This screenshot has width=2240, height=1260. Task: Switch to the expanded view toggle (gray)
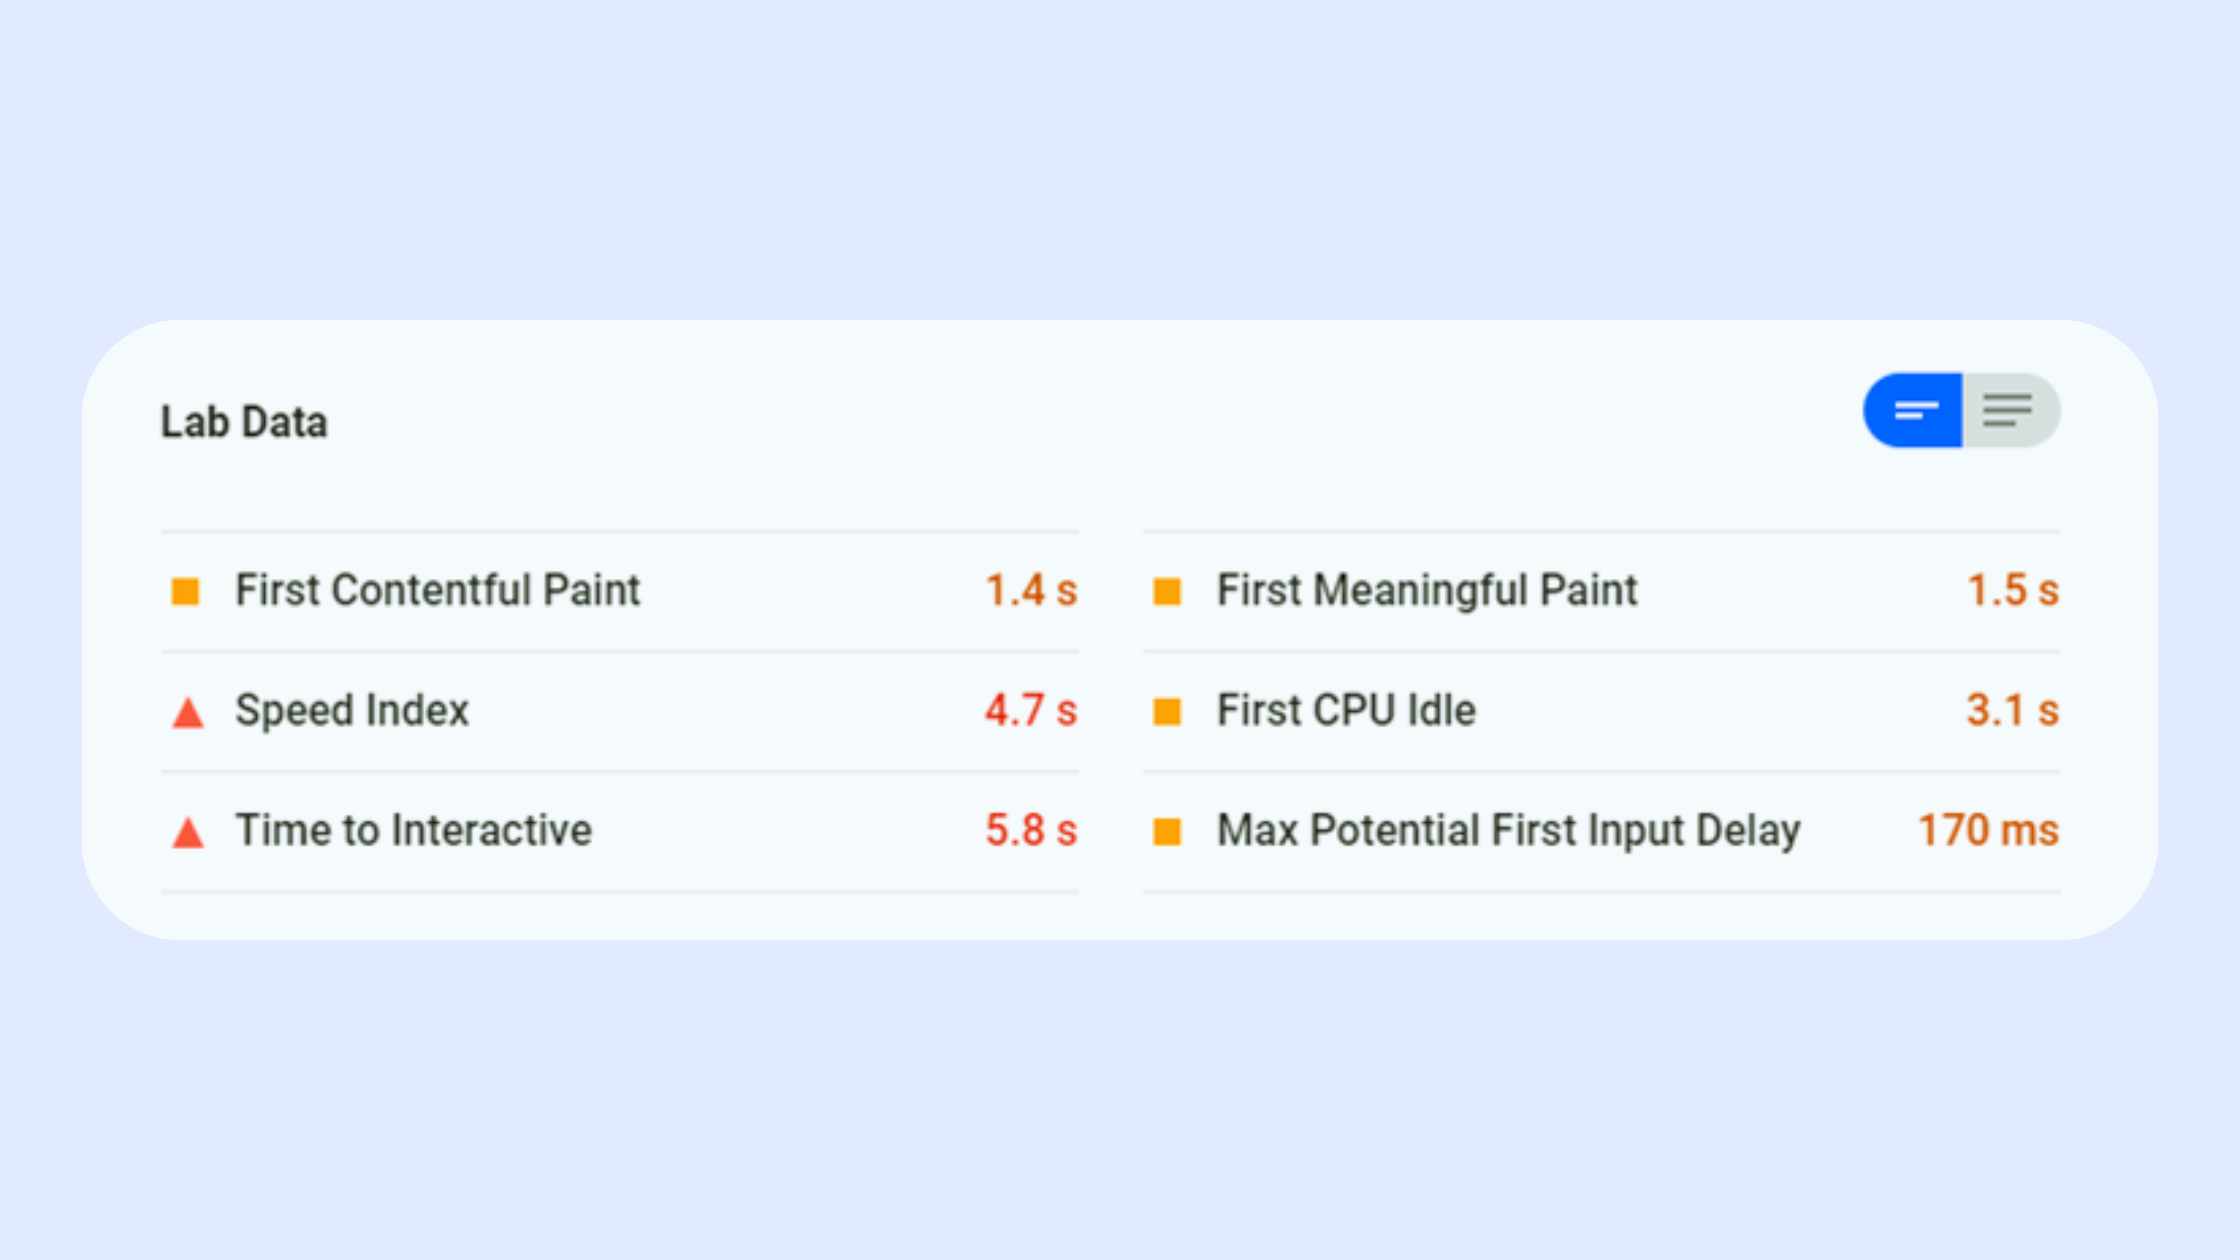[x=2011, y=410]
